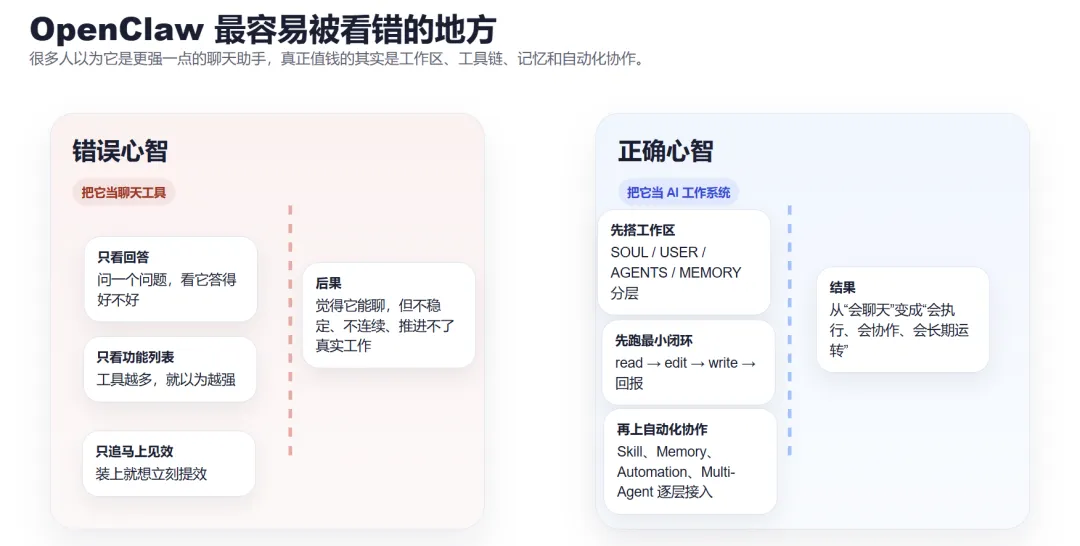Click the text 'SOUL / USER / AGENTS / MEMORY 分层'
1080x546 pixels.
[676, 273]
